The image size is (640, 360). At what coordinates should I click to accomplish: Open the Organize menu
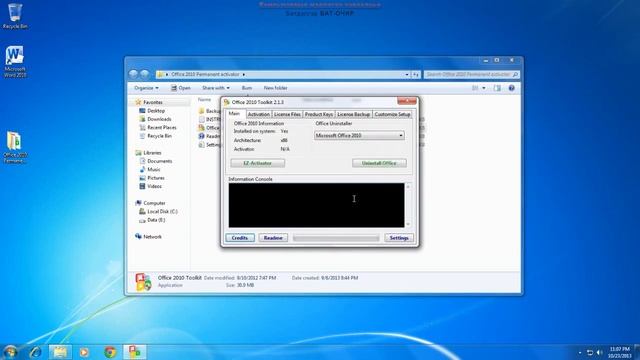point(146,88)
